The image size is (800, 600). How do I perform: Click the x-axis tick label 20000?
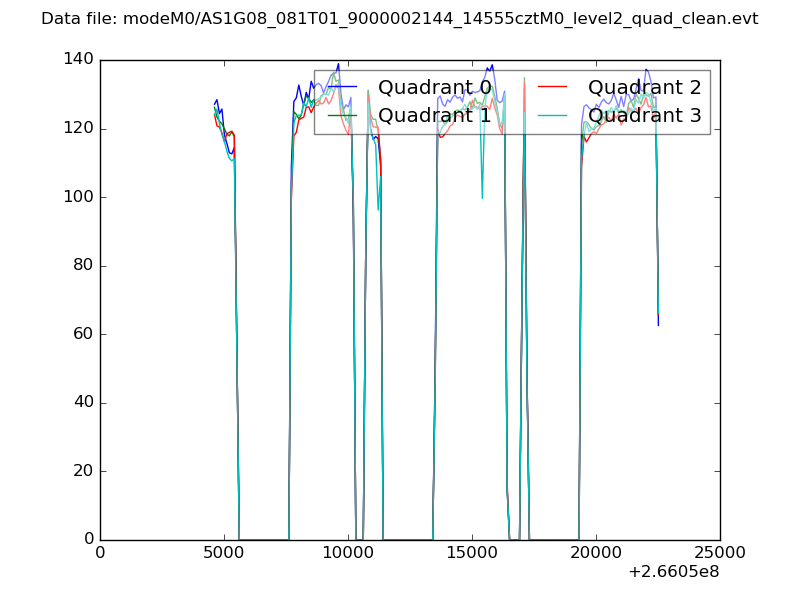click(596, 553)
